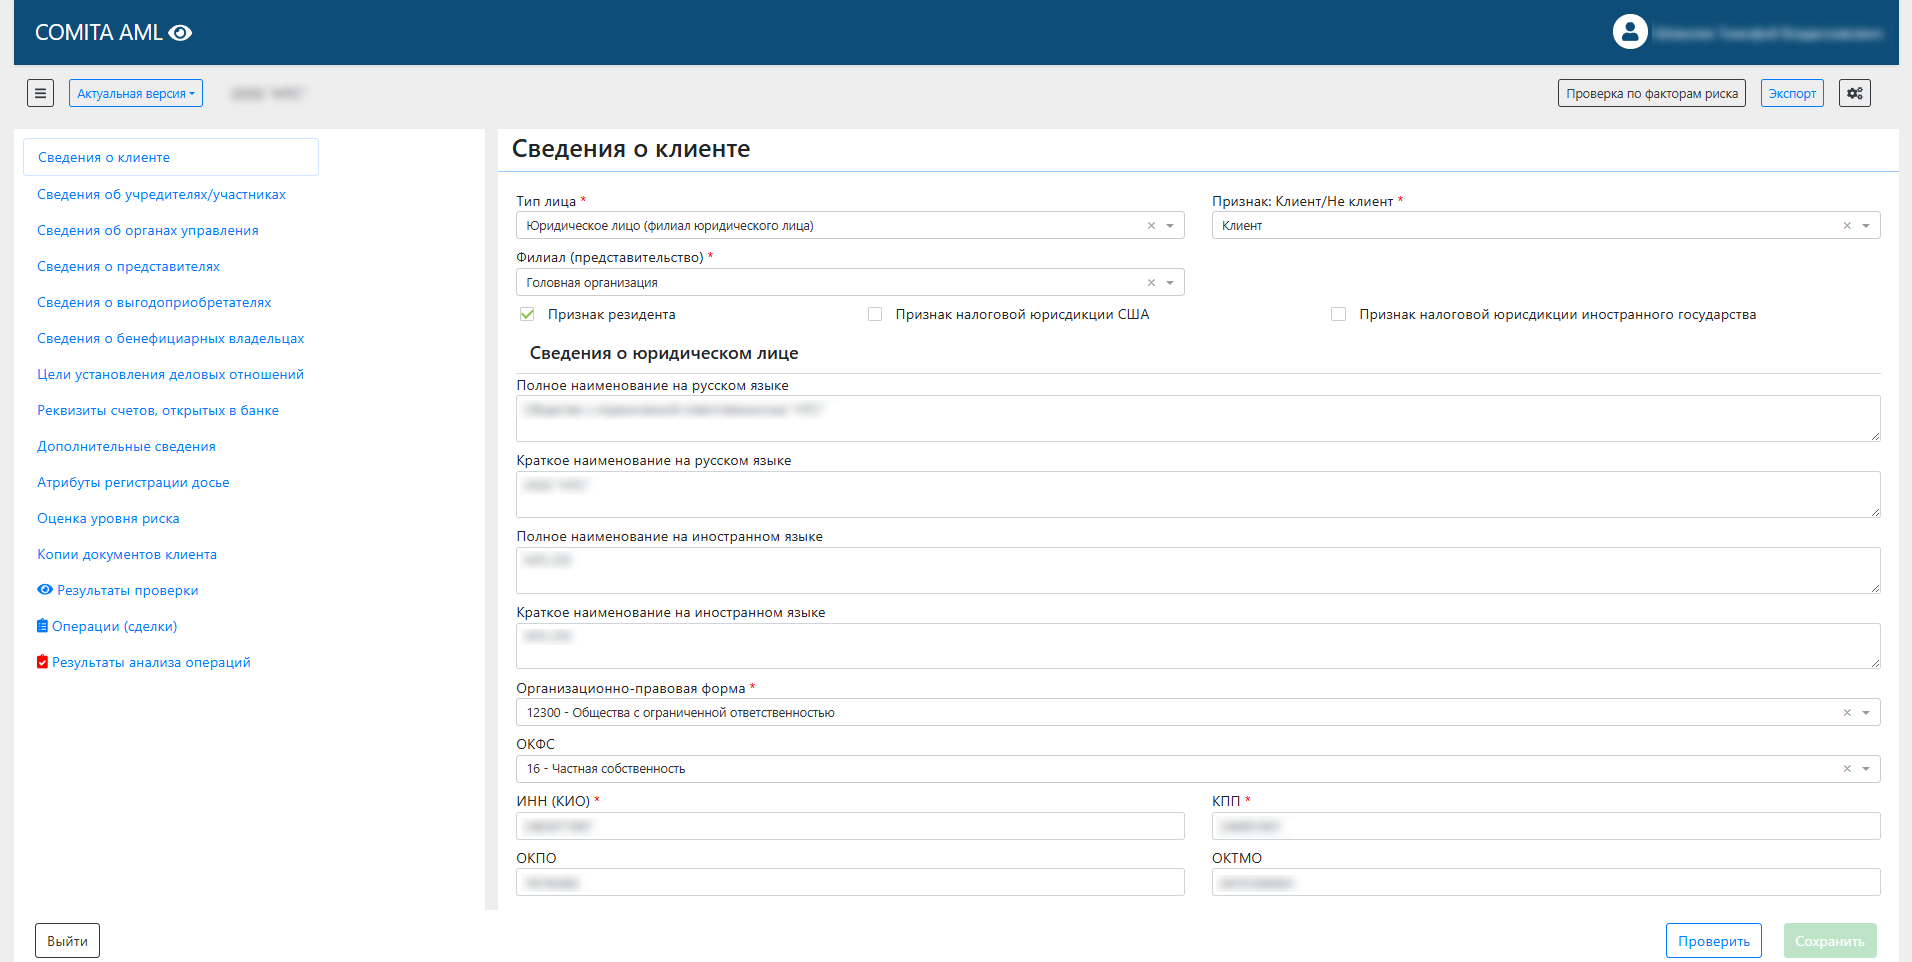The height and width of the screenshot is (962, 1912).
Task: Open Результаты анализа операций link
Action: pyautogui.click(x=151, y=663)
